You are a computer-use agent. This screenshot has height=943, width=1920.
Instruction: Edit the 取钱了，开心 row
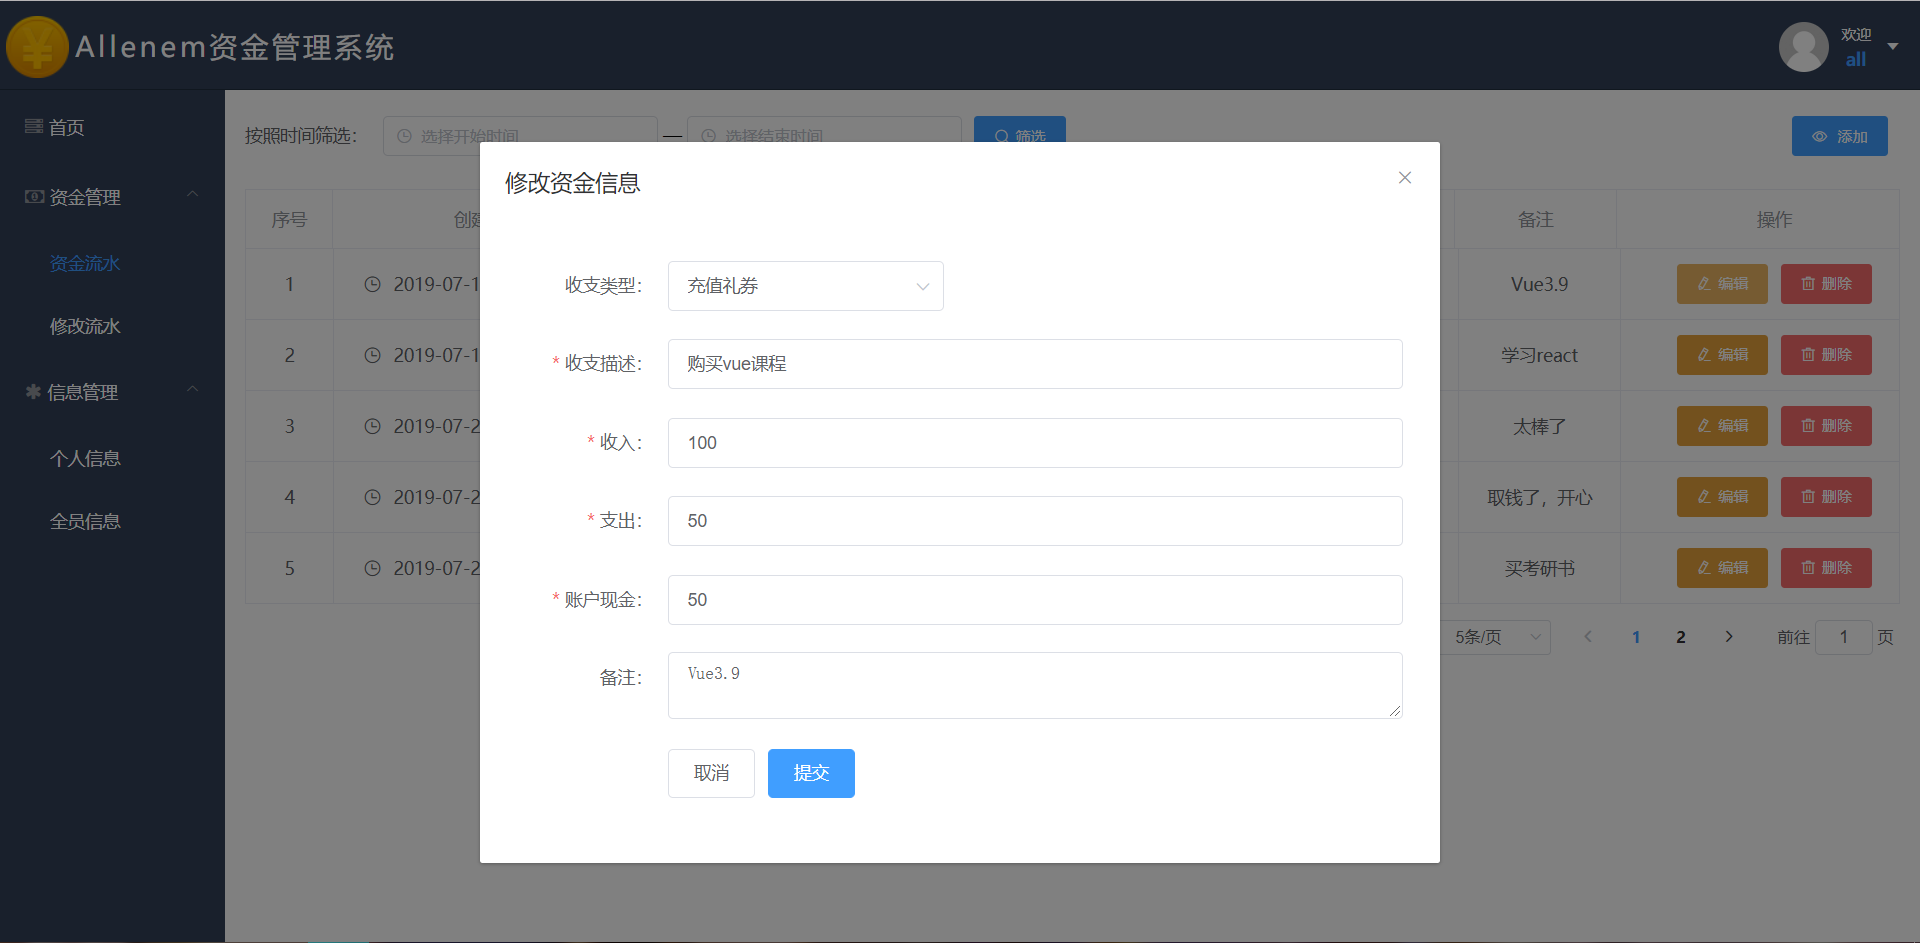click(1721, 497)
